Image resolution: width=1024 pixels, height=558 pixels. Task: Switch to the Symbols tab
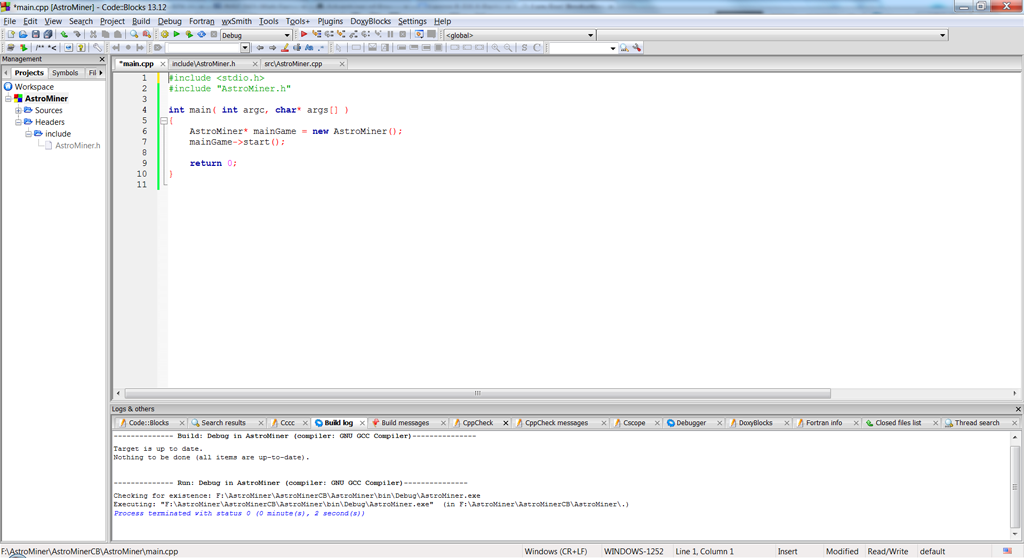65,73
